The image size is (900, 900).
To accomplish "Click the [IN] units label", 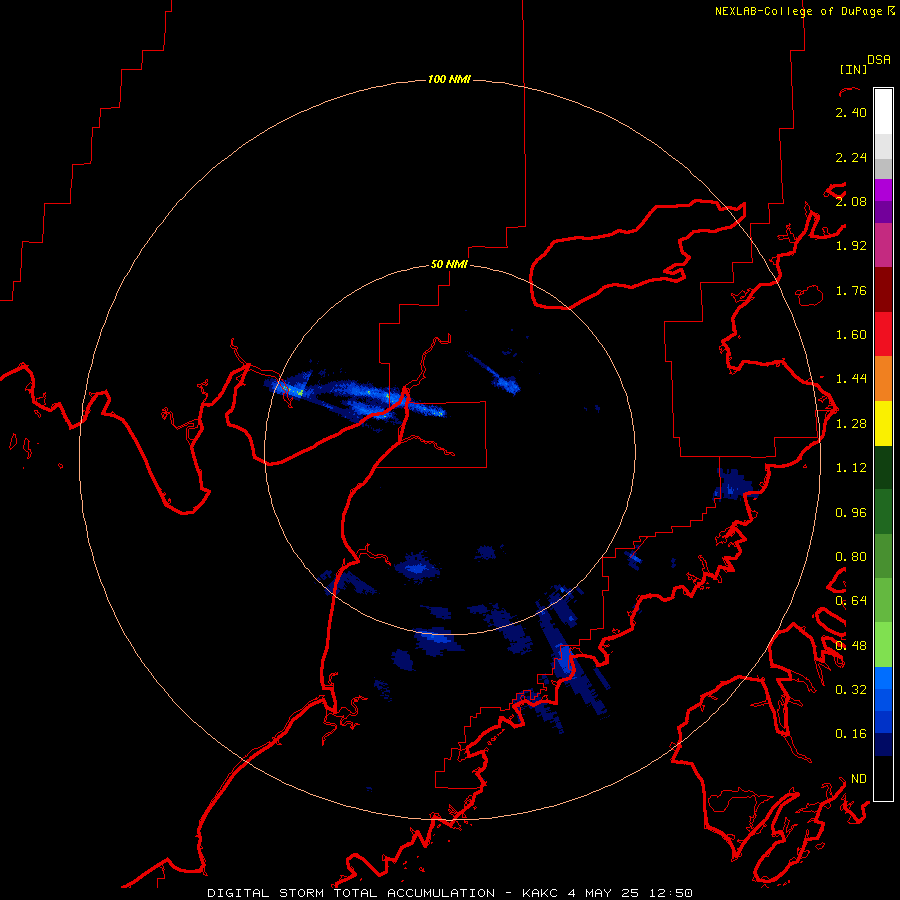I will click(x=853, y=69).
